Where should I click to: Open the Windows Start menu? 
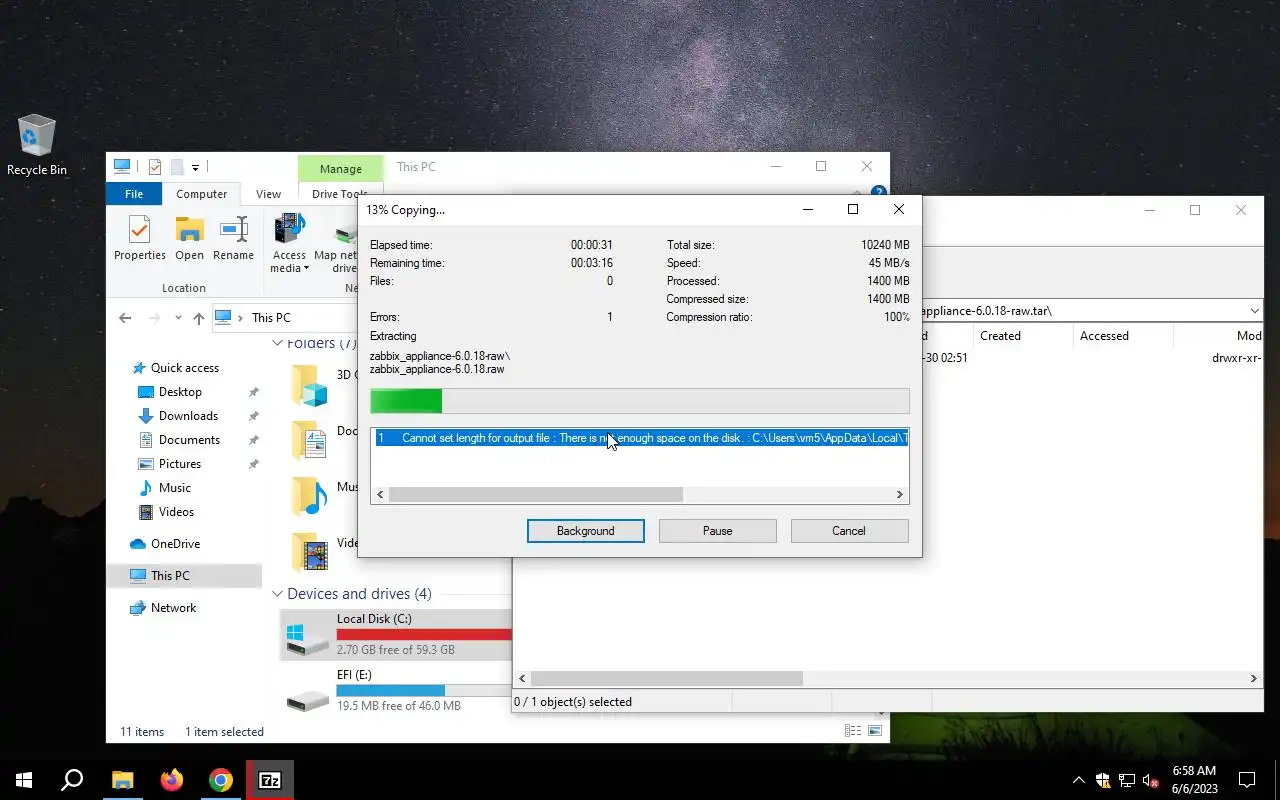(24, 780)
